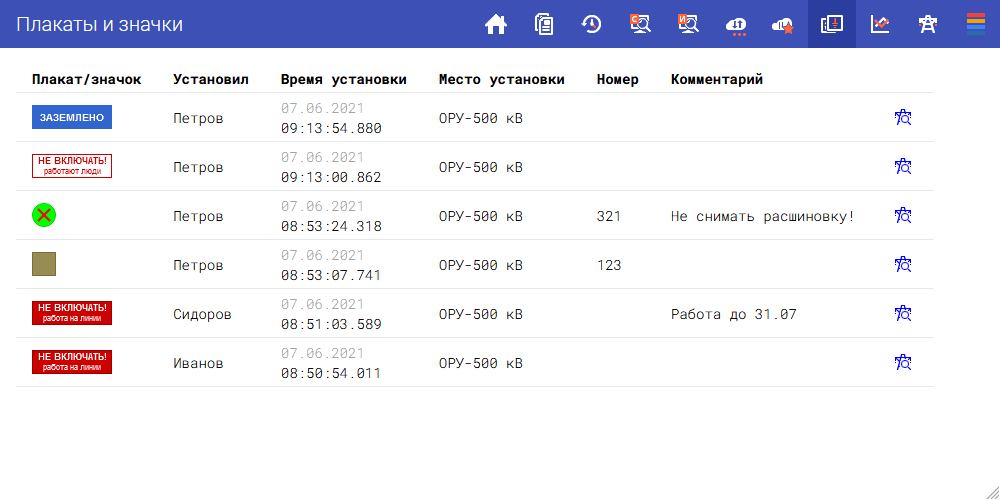Locate the ЗАЗЕМЛЕНО placard via its row icon
Viewport: 1000px width, 500px height.
point(903,118)
